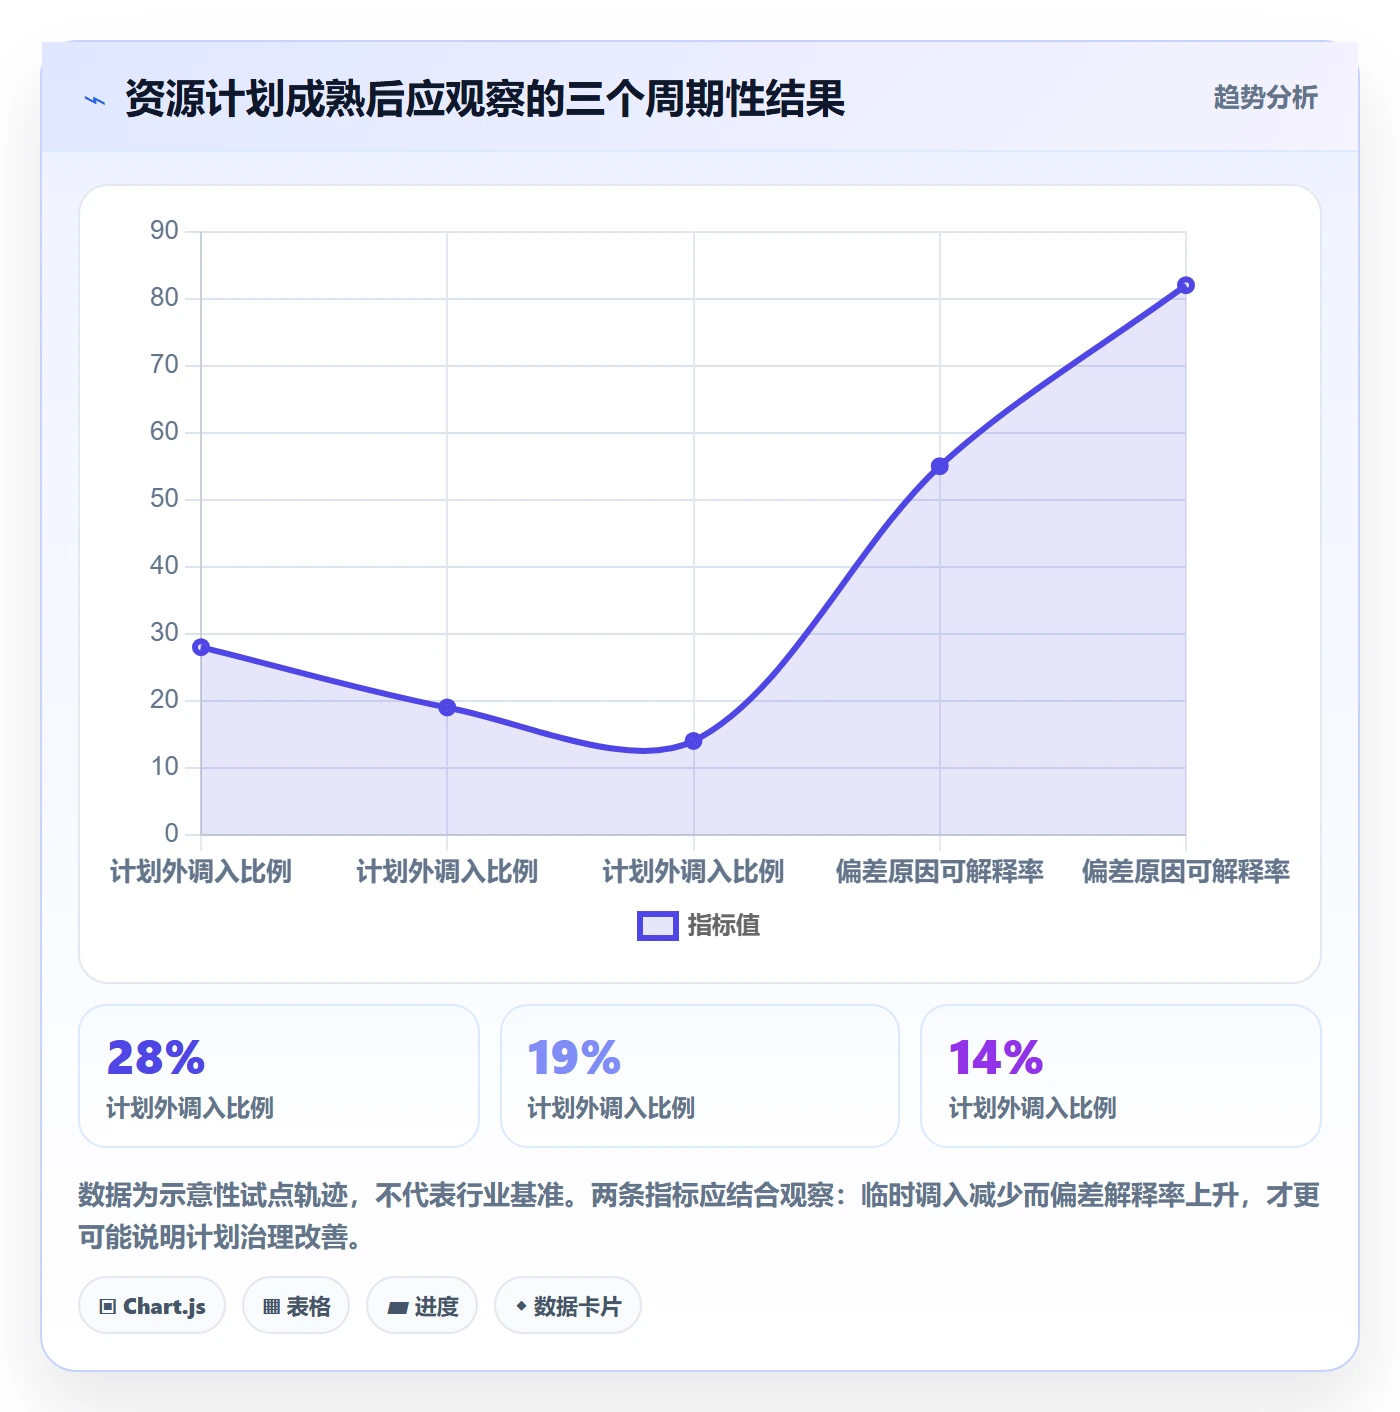Image resolution: width=1400 pixels, height=1412 pixels.
Task: Click the y-axis label 0
Action: pyautogui.click(x=171, y=834)
